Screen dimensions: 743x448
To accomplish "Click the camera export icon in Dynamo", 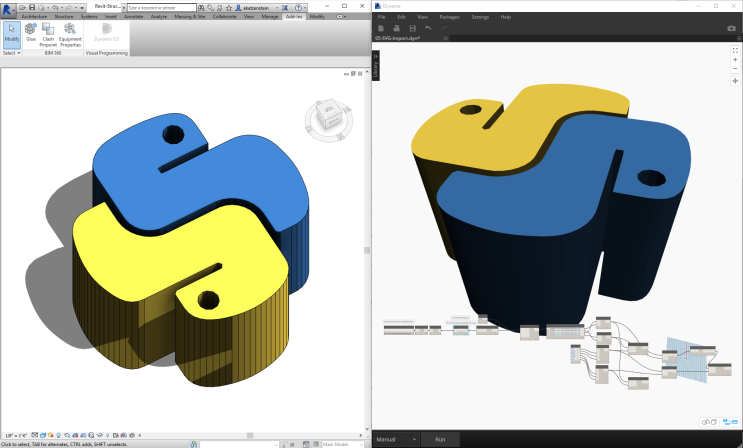I will coord(731,28).
